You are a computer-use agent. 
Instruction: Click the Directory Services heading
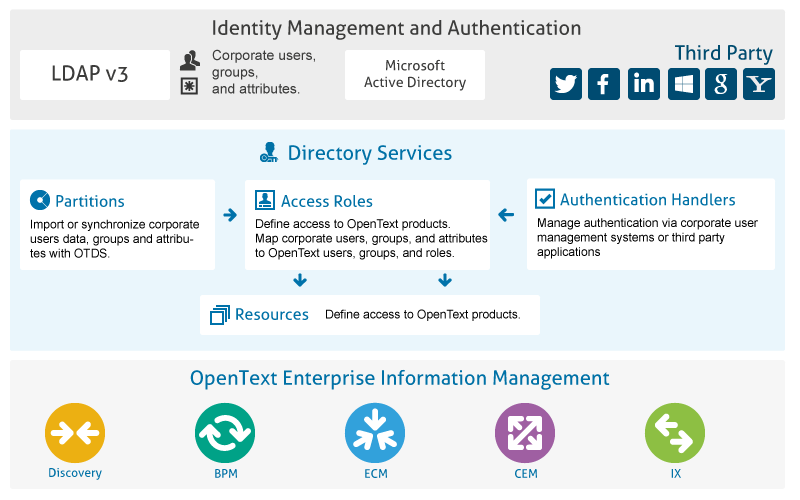370,153
